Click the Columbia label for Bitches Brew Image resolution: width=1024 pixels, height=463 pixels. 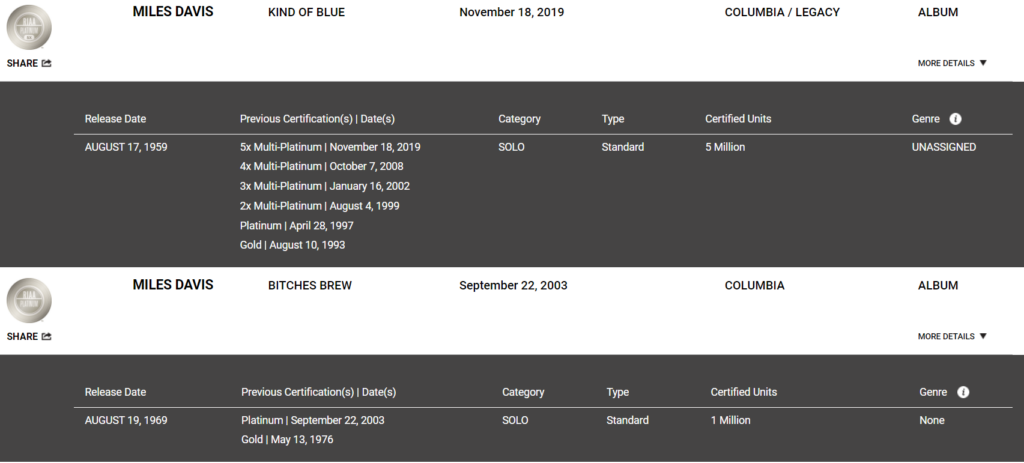coord(754,285)
